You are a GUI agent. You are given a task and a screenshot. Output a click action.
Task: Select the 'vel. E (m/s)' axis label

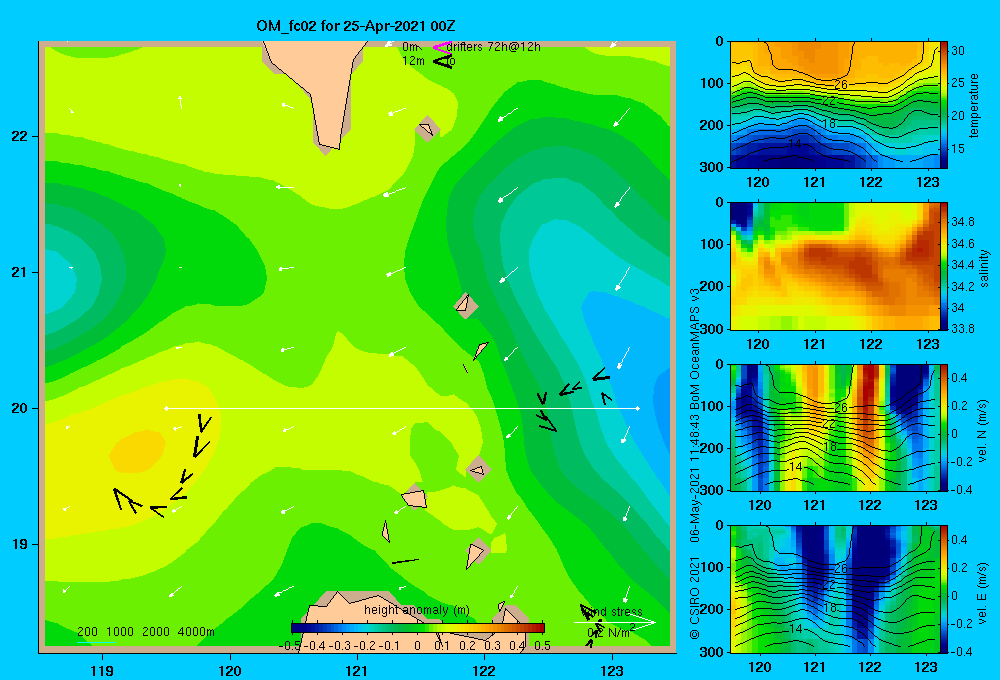click(983, 592)
